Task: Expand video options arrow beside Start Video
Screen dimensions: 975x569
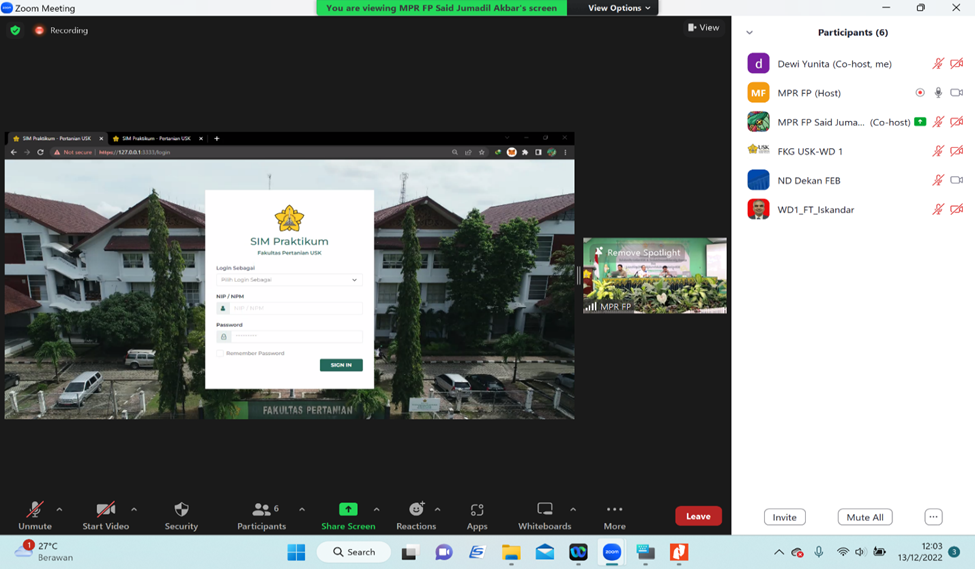Action: click(x=134, y=509)
